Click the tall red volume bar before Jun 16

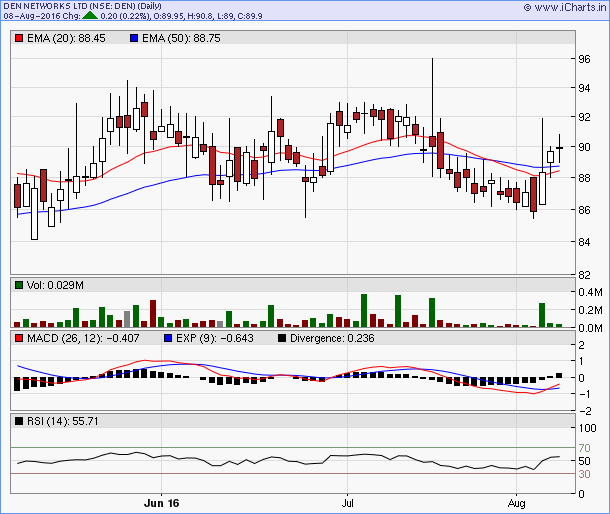[153, 313]
